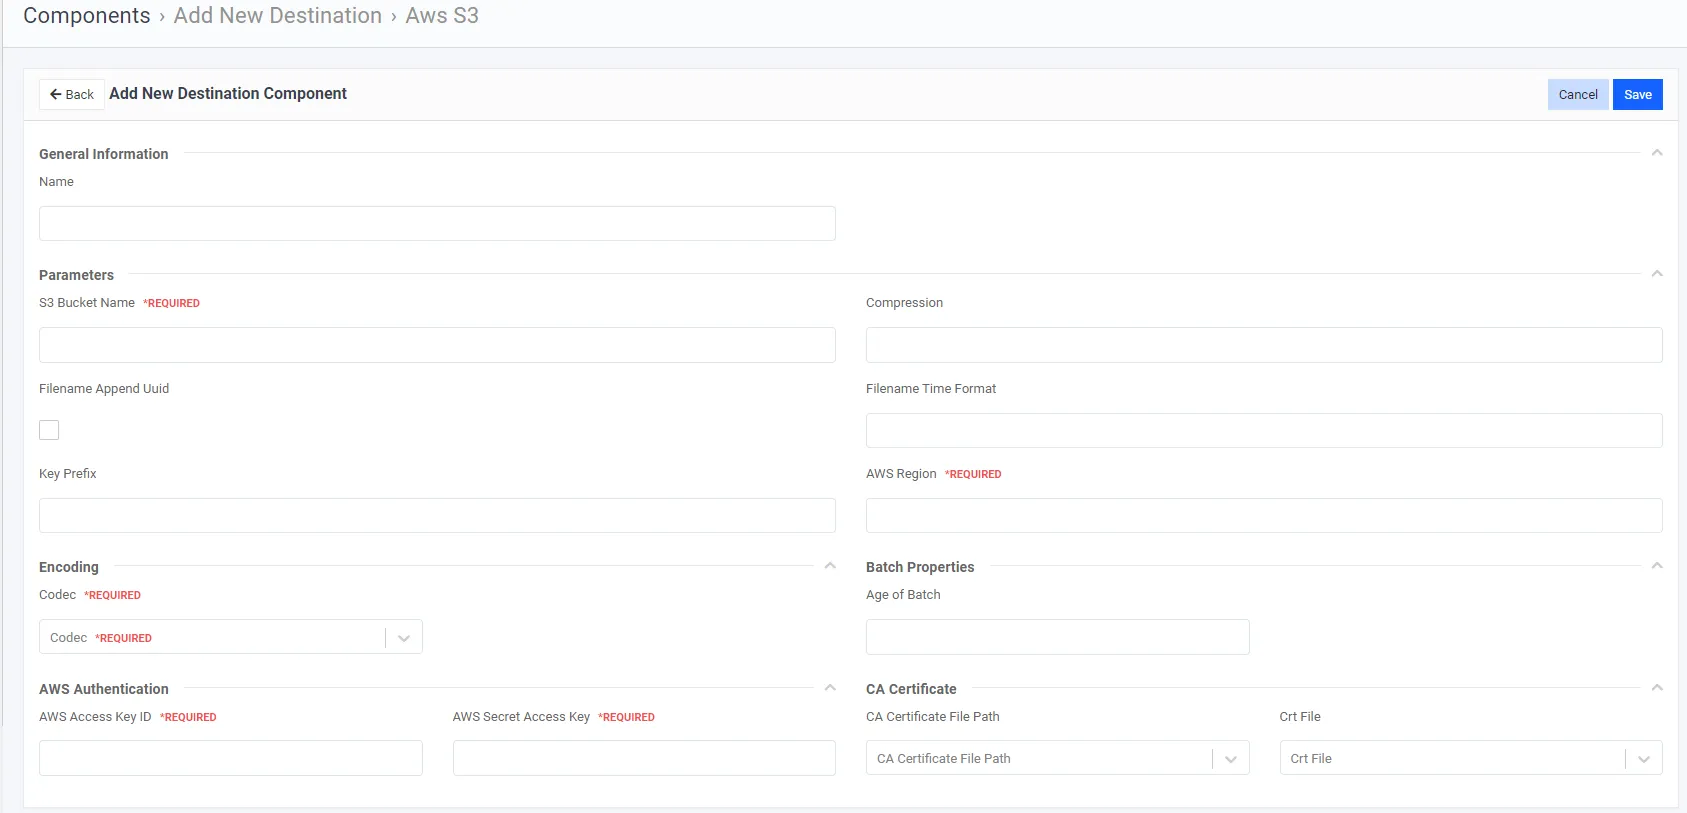
Task: Focus the Compression input field
Action: coord(1264,345)
